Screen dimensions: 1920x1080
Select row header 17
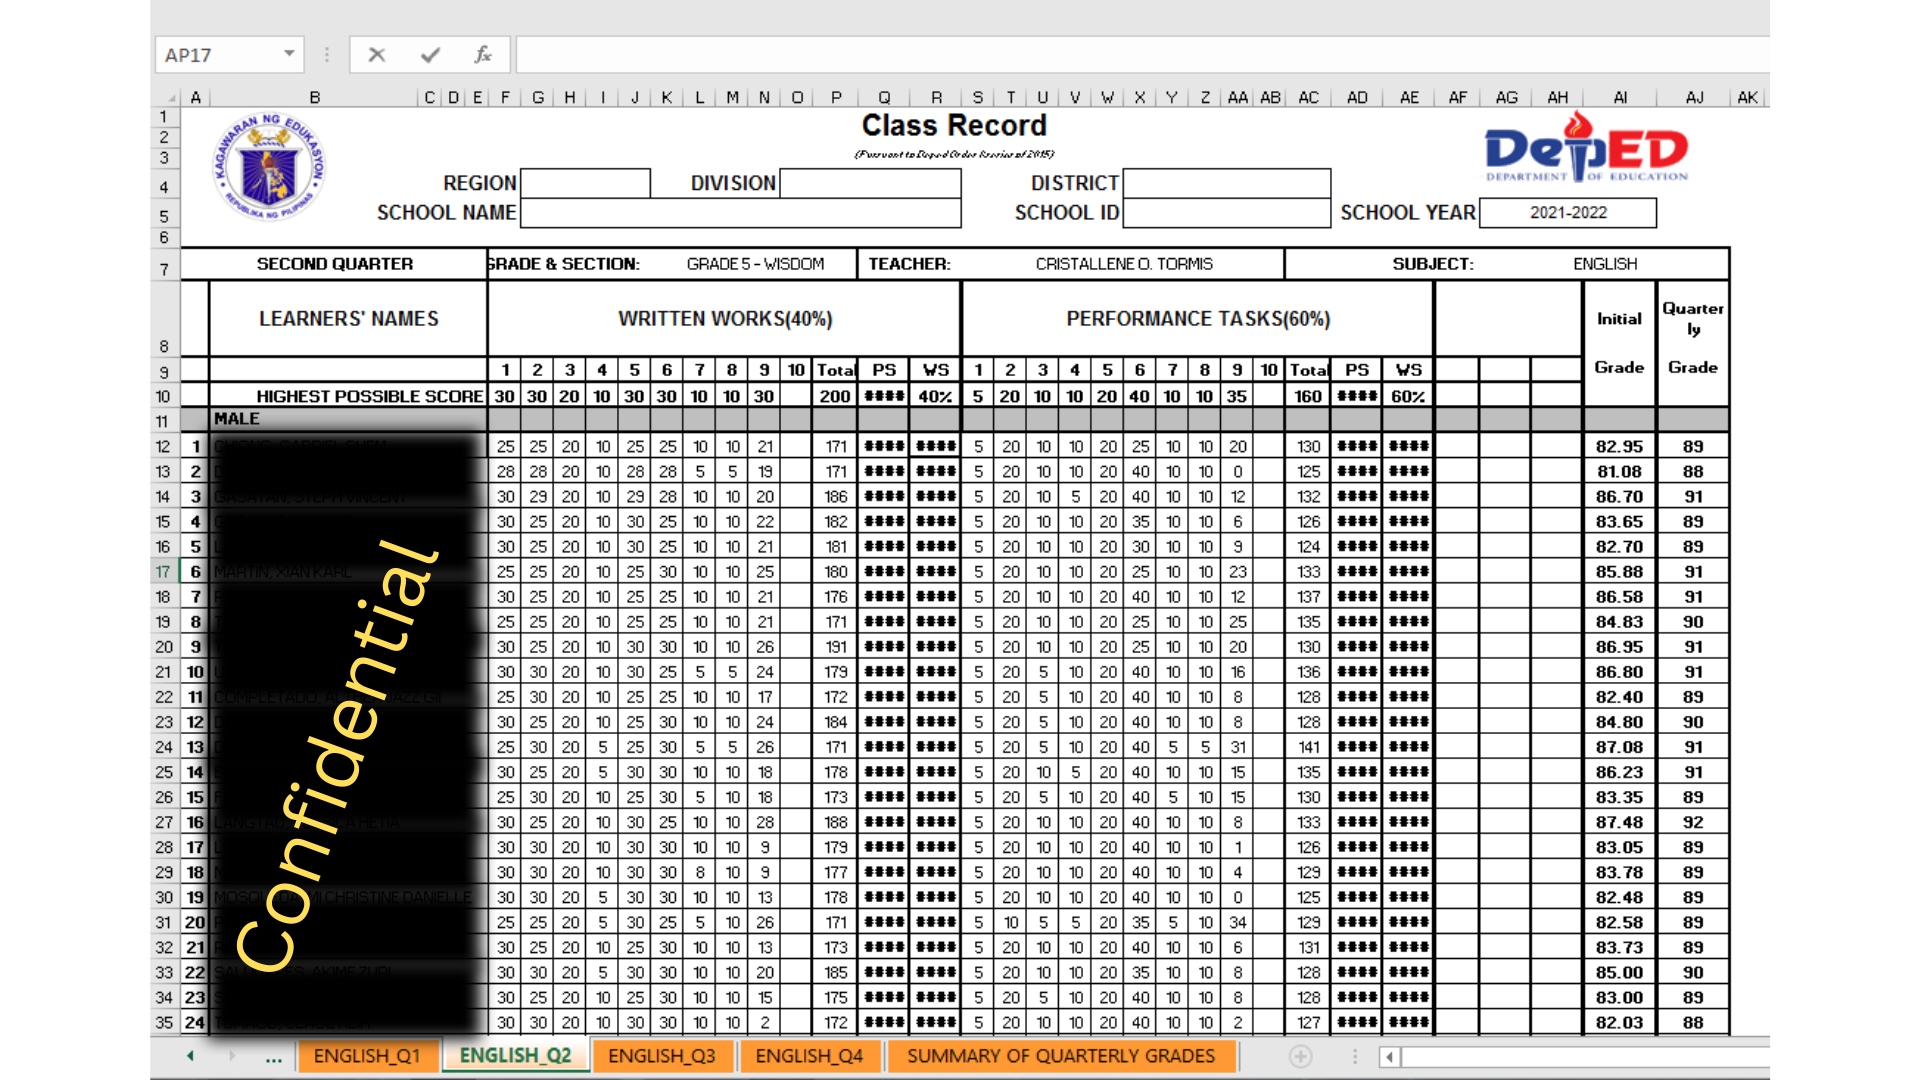(x=163, y=572)
